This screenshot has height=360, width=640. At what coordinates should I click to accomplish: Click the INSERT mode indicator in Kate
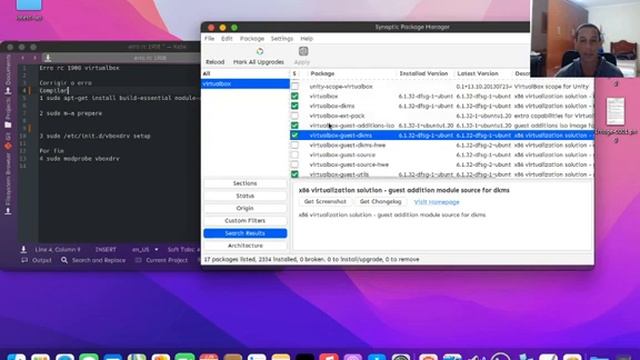point(106,249)
